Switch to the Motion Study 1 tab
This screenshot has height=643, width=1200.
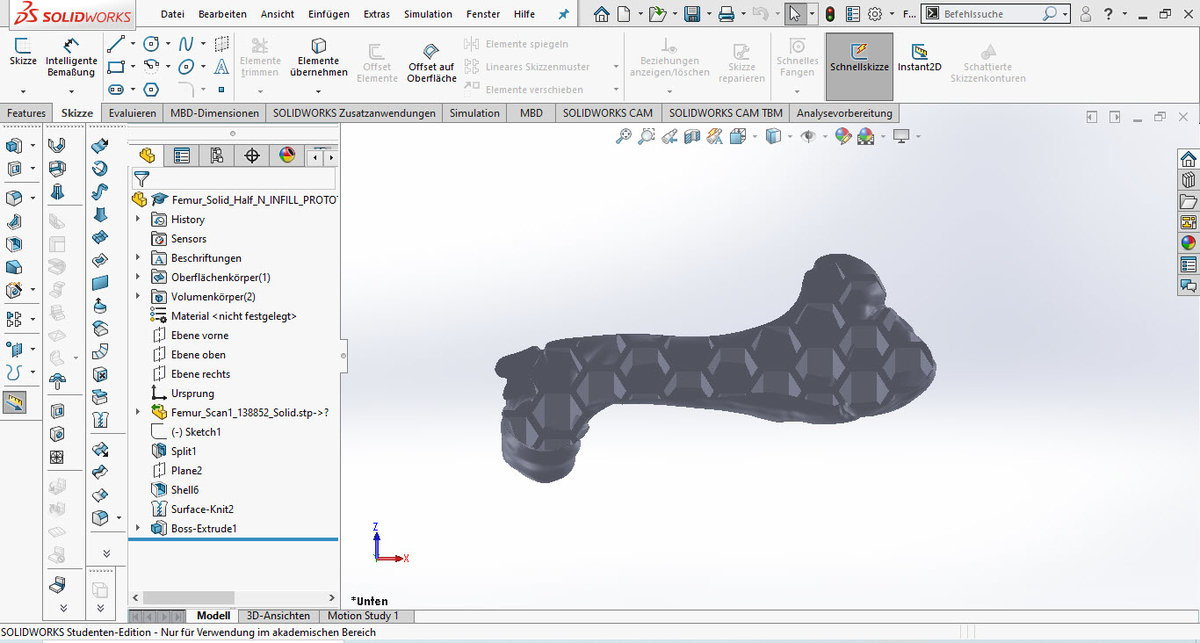[x=362, y=616]
